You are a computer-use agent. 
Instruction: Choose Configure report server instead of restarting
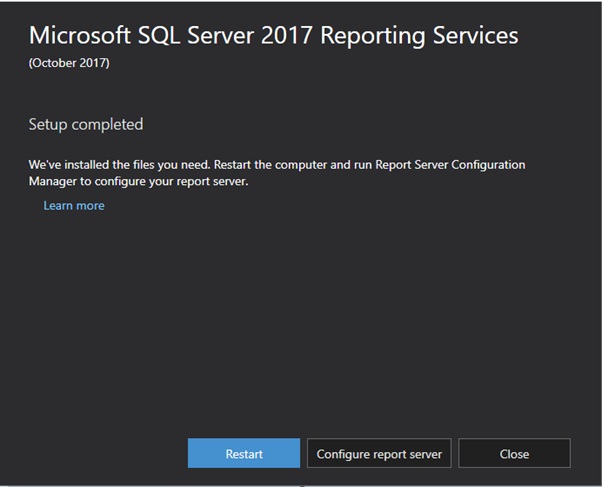[x=379, y=453]
